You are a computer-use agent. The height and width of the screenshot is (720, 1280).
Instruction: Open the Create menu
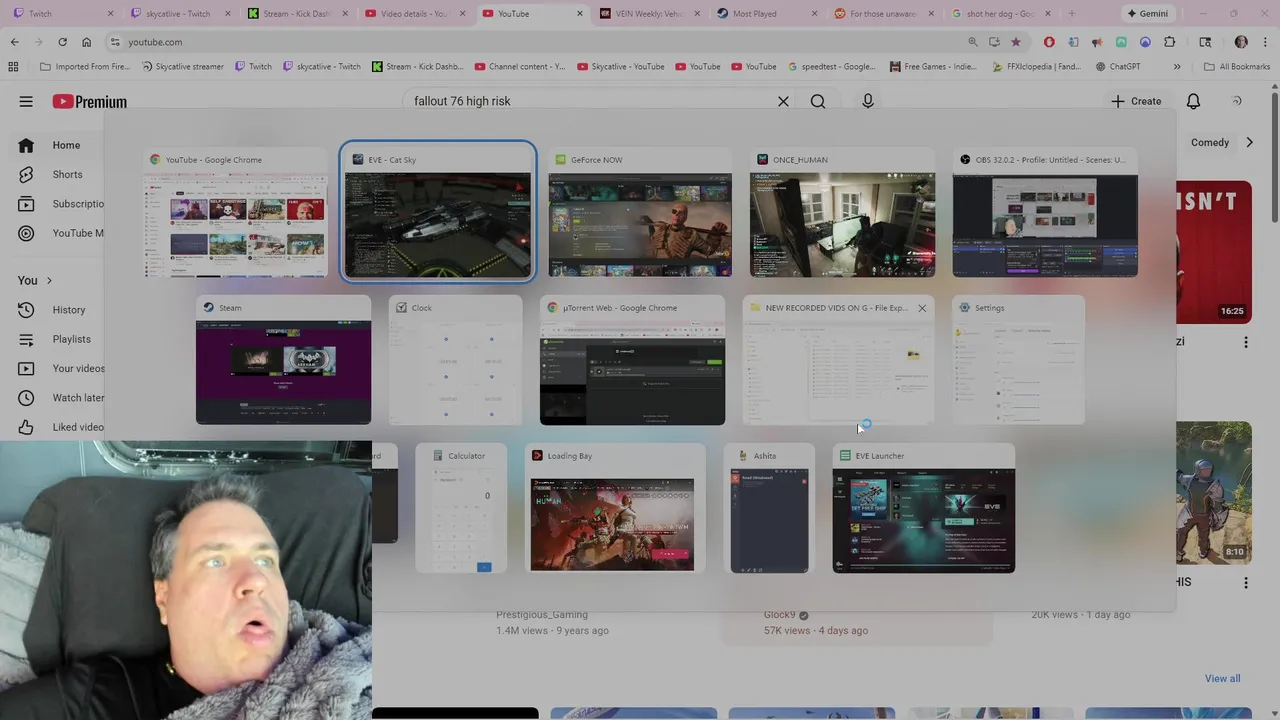[x=1136, y=101]
